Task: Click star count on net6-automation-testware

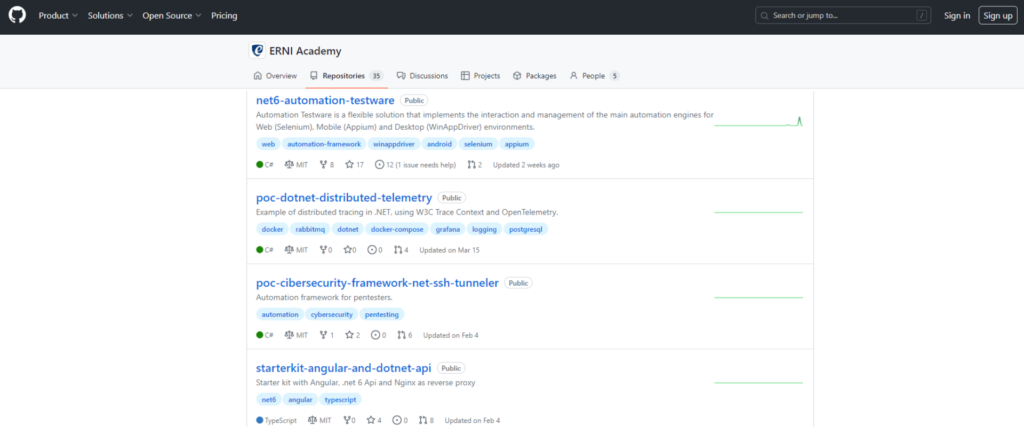Action: pos(354,165)
